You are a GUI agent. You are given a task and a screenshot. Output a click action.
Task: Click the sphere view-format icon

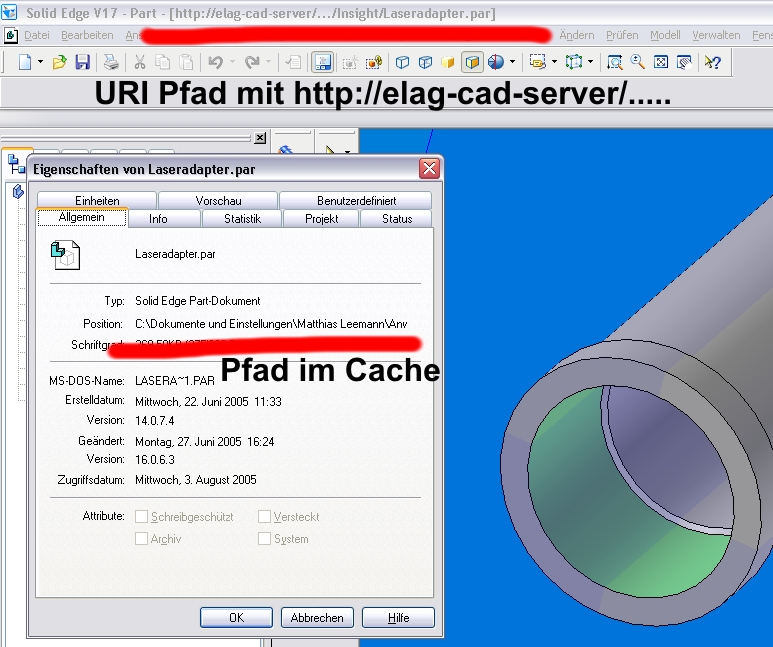point(496,62)
